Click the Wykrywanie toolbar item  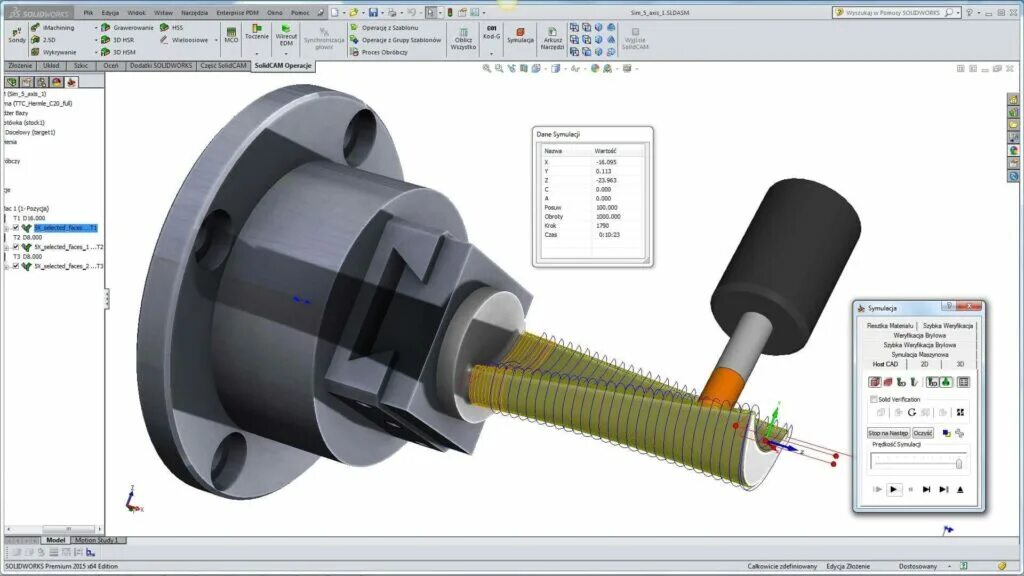point(53,52)
